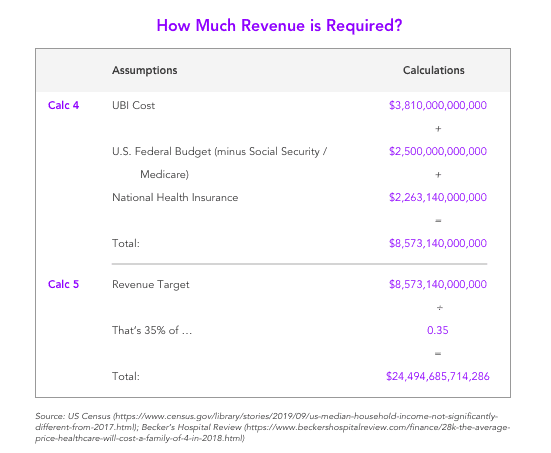551x453 pixels.
Task: Click the 'Calc 5' row label
Action: pyautogui.click(x=64, y=284)
